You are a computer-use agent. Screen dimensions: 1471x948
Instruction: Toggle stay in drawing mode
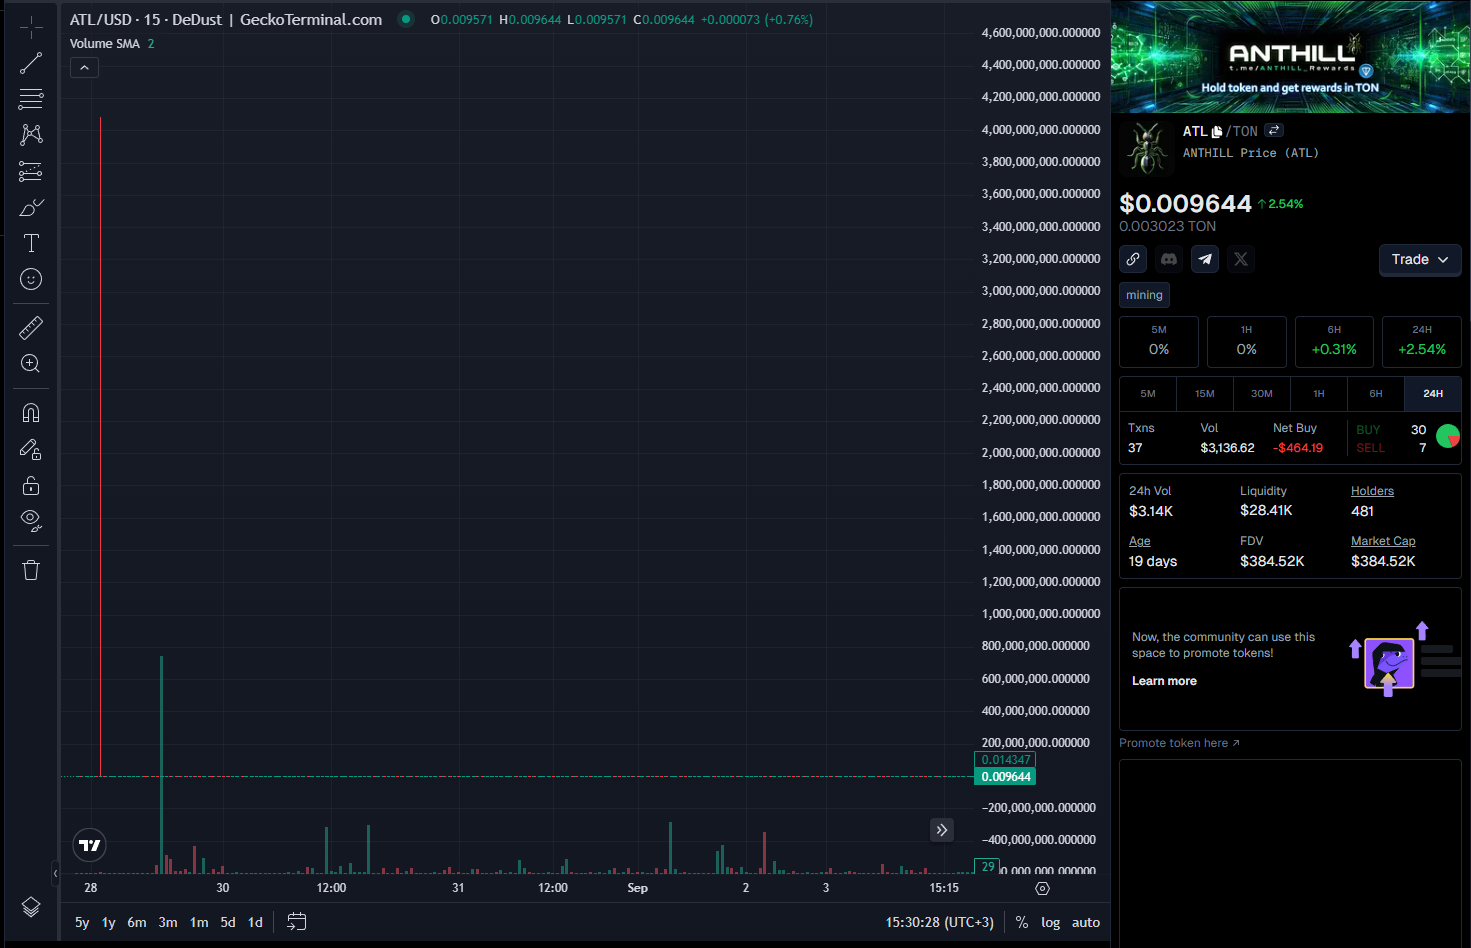[31, 449]
